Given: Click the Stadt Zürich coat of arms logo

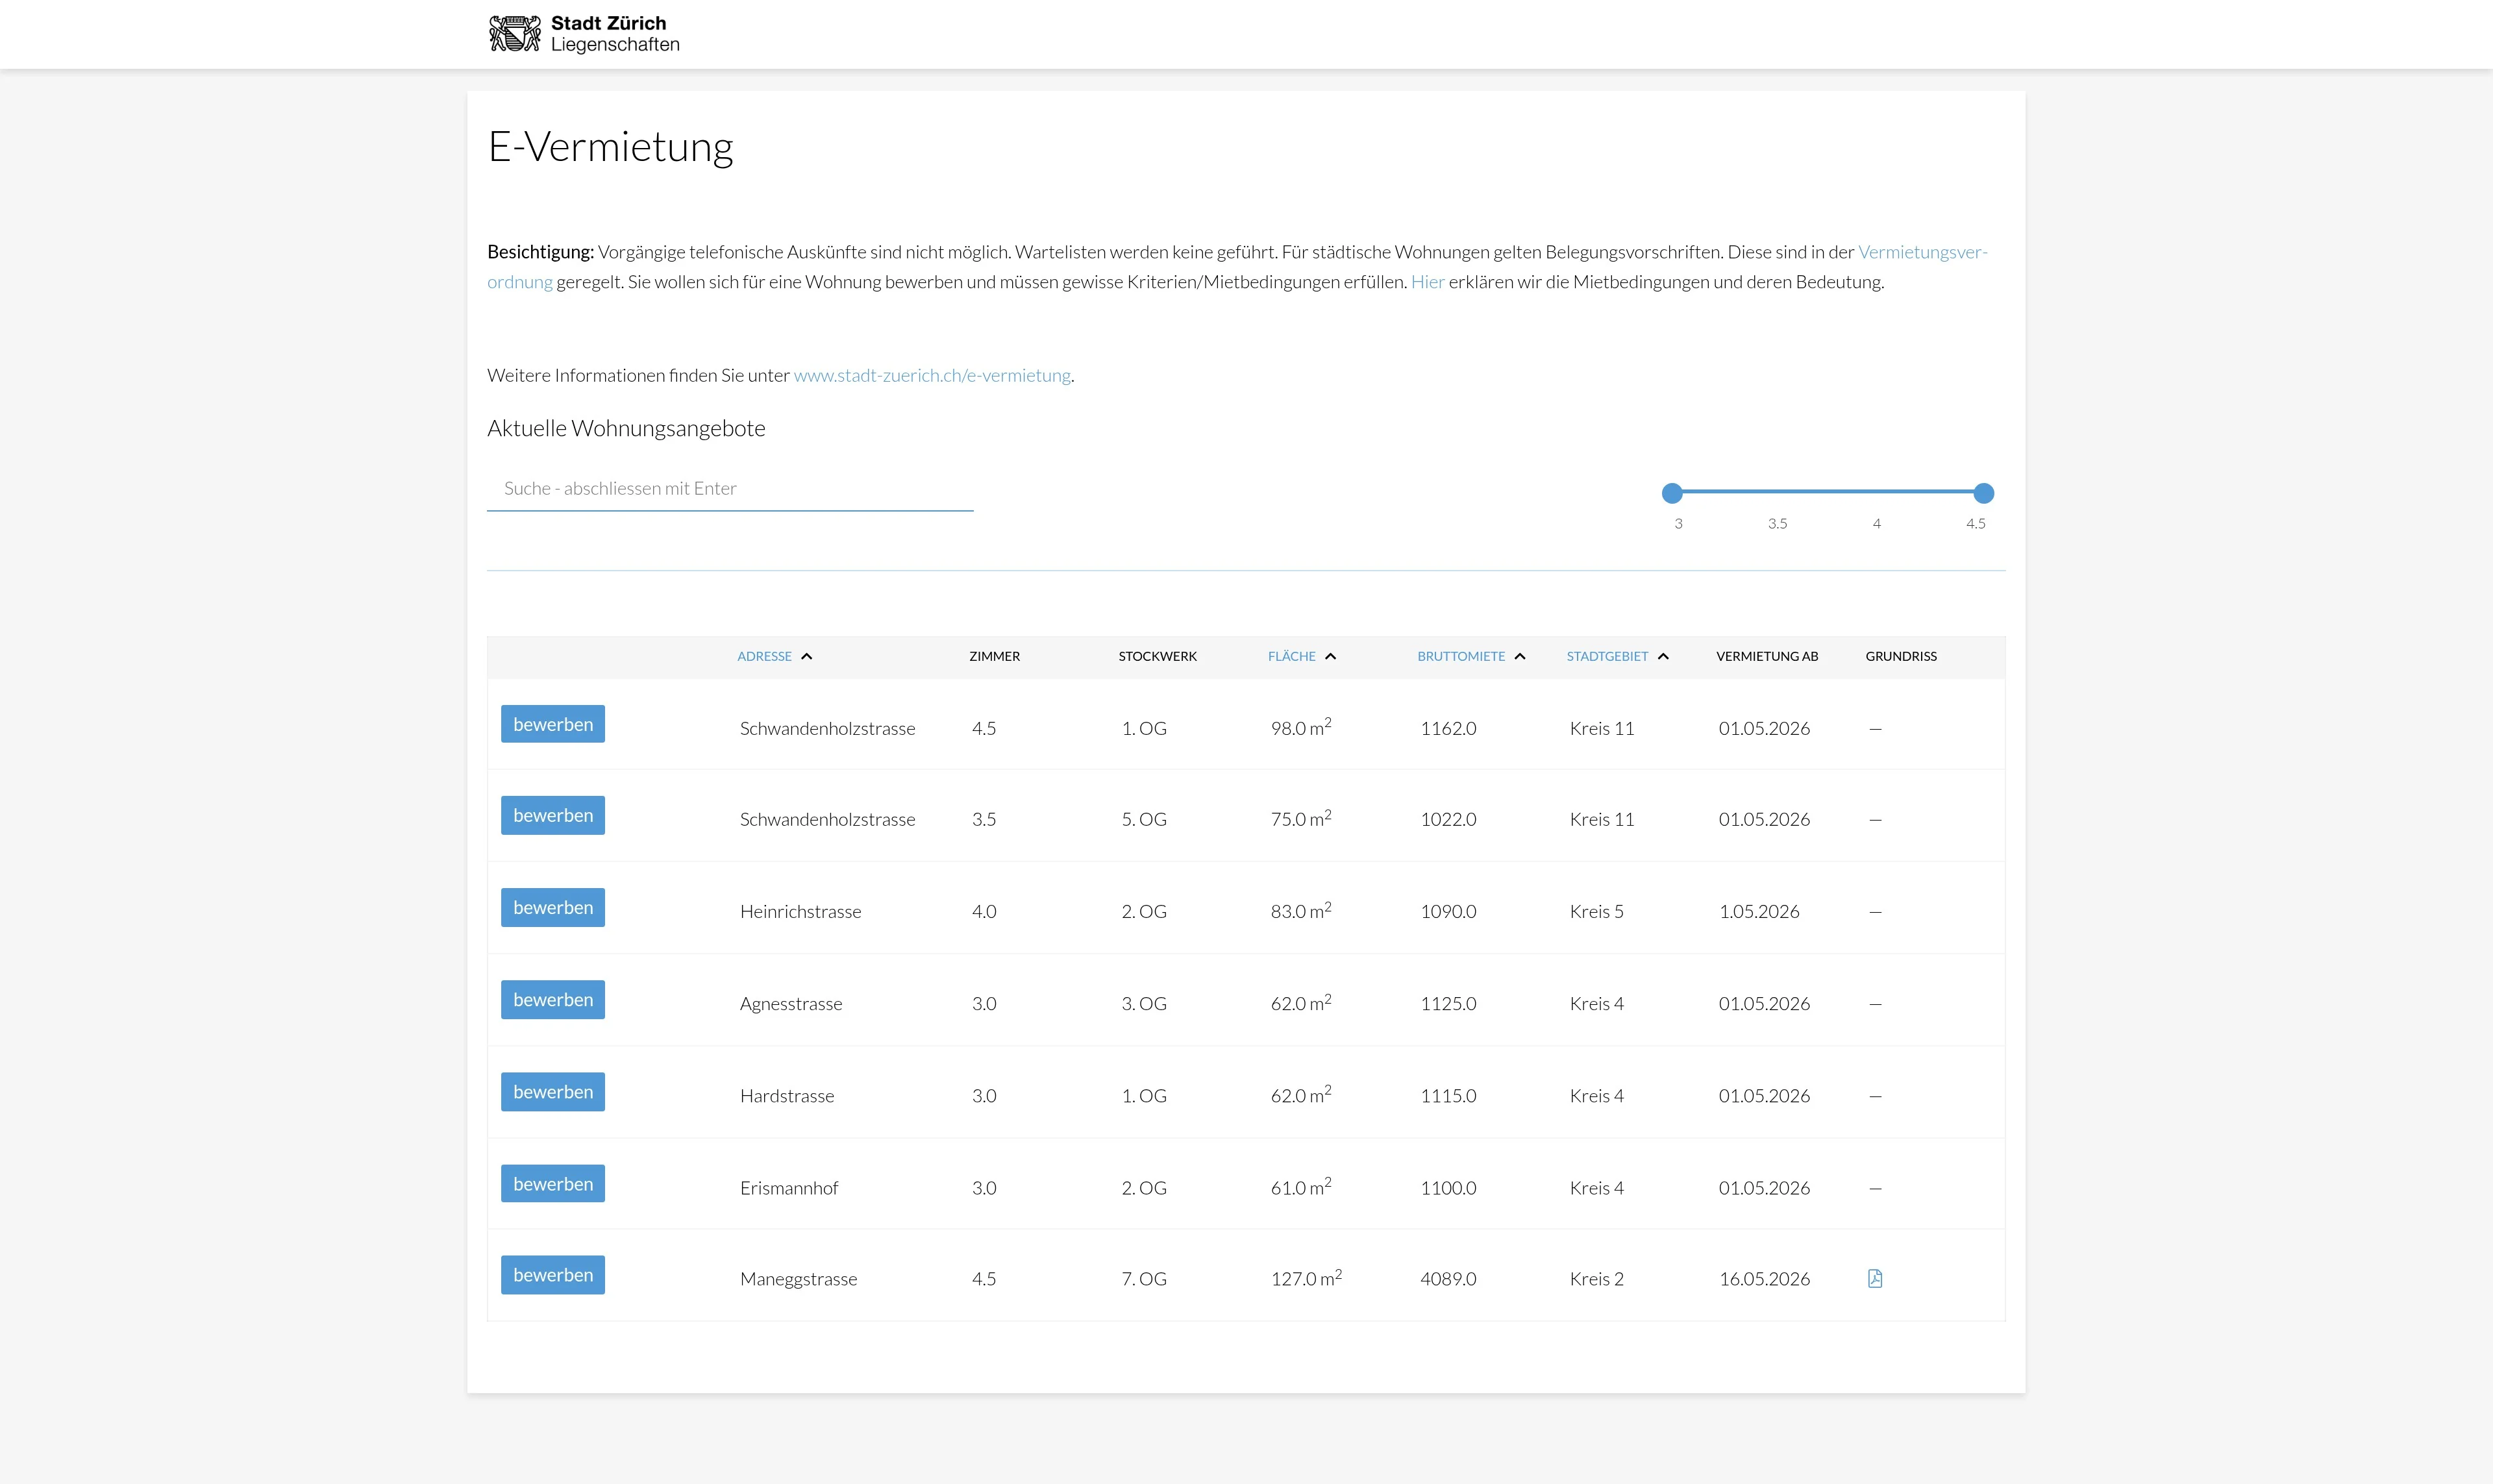Looking at the screenshot, I should (514, 34).
